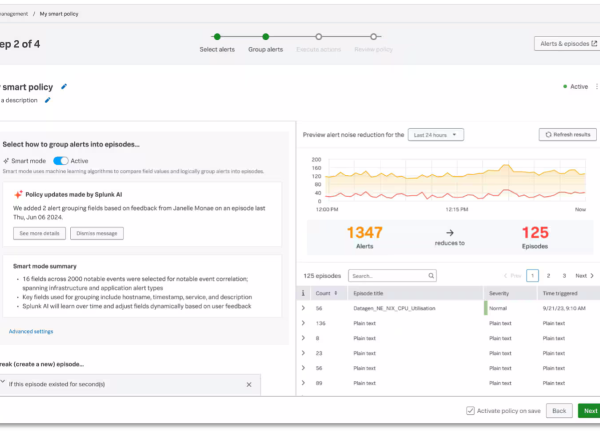The image size is (600, 433).
Task: Collapse the 'If this episode existed' condition
Action: coord(3,382)
